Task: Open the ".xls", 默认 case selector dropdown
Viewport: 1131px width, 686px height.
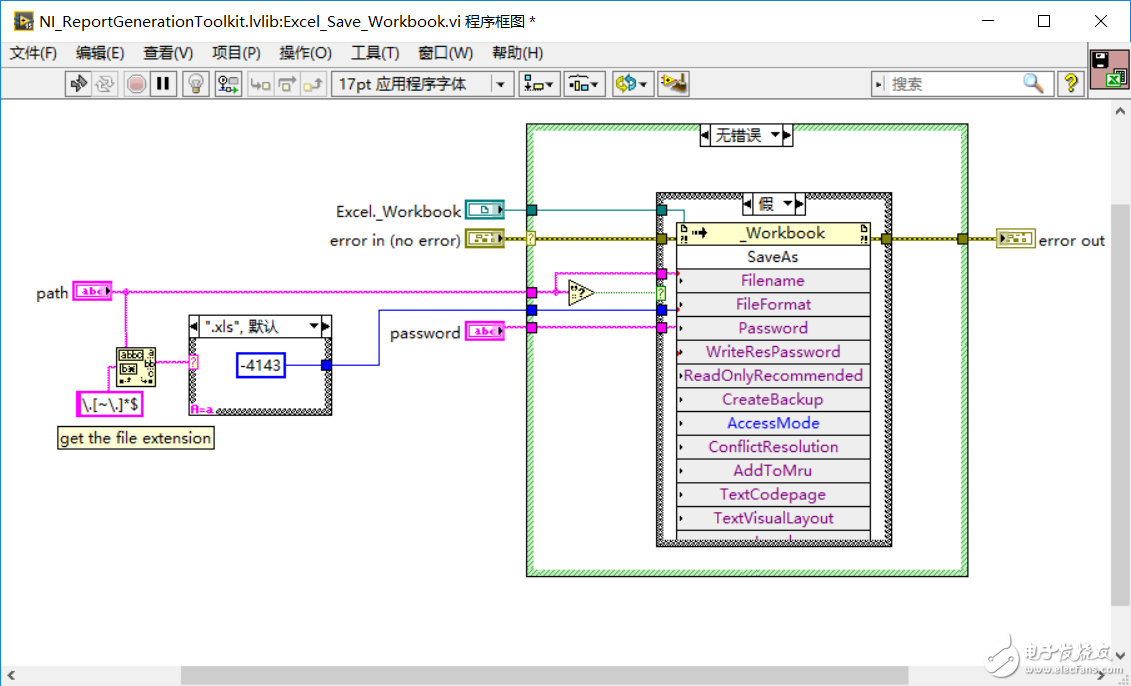Action: pyautogui.click(x=314, y=327)
